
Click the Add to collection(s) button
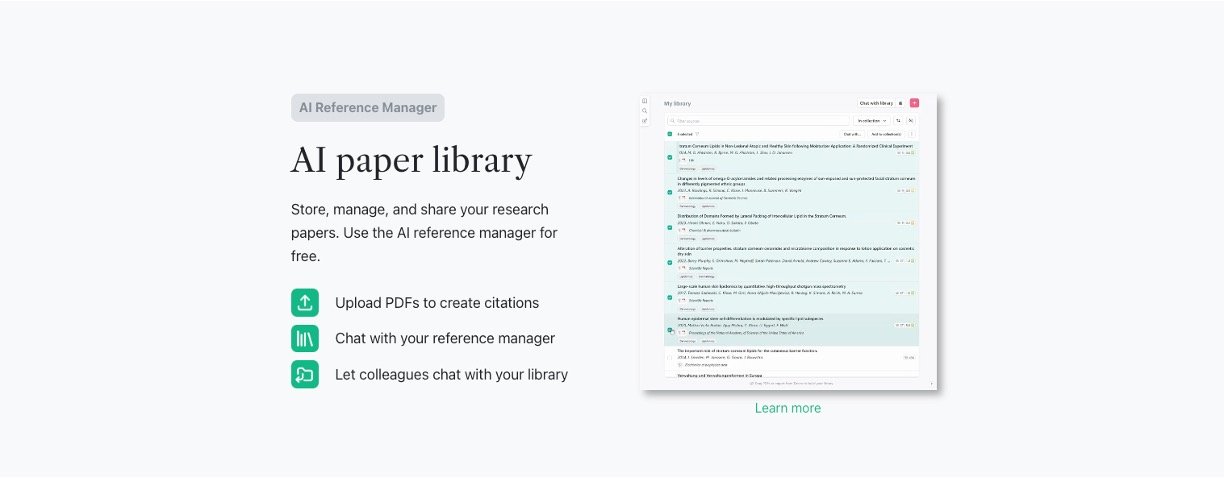click(885, 133)
